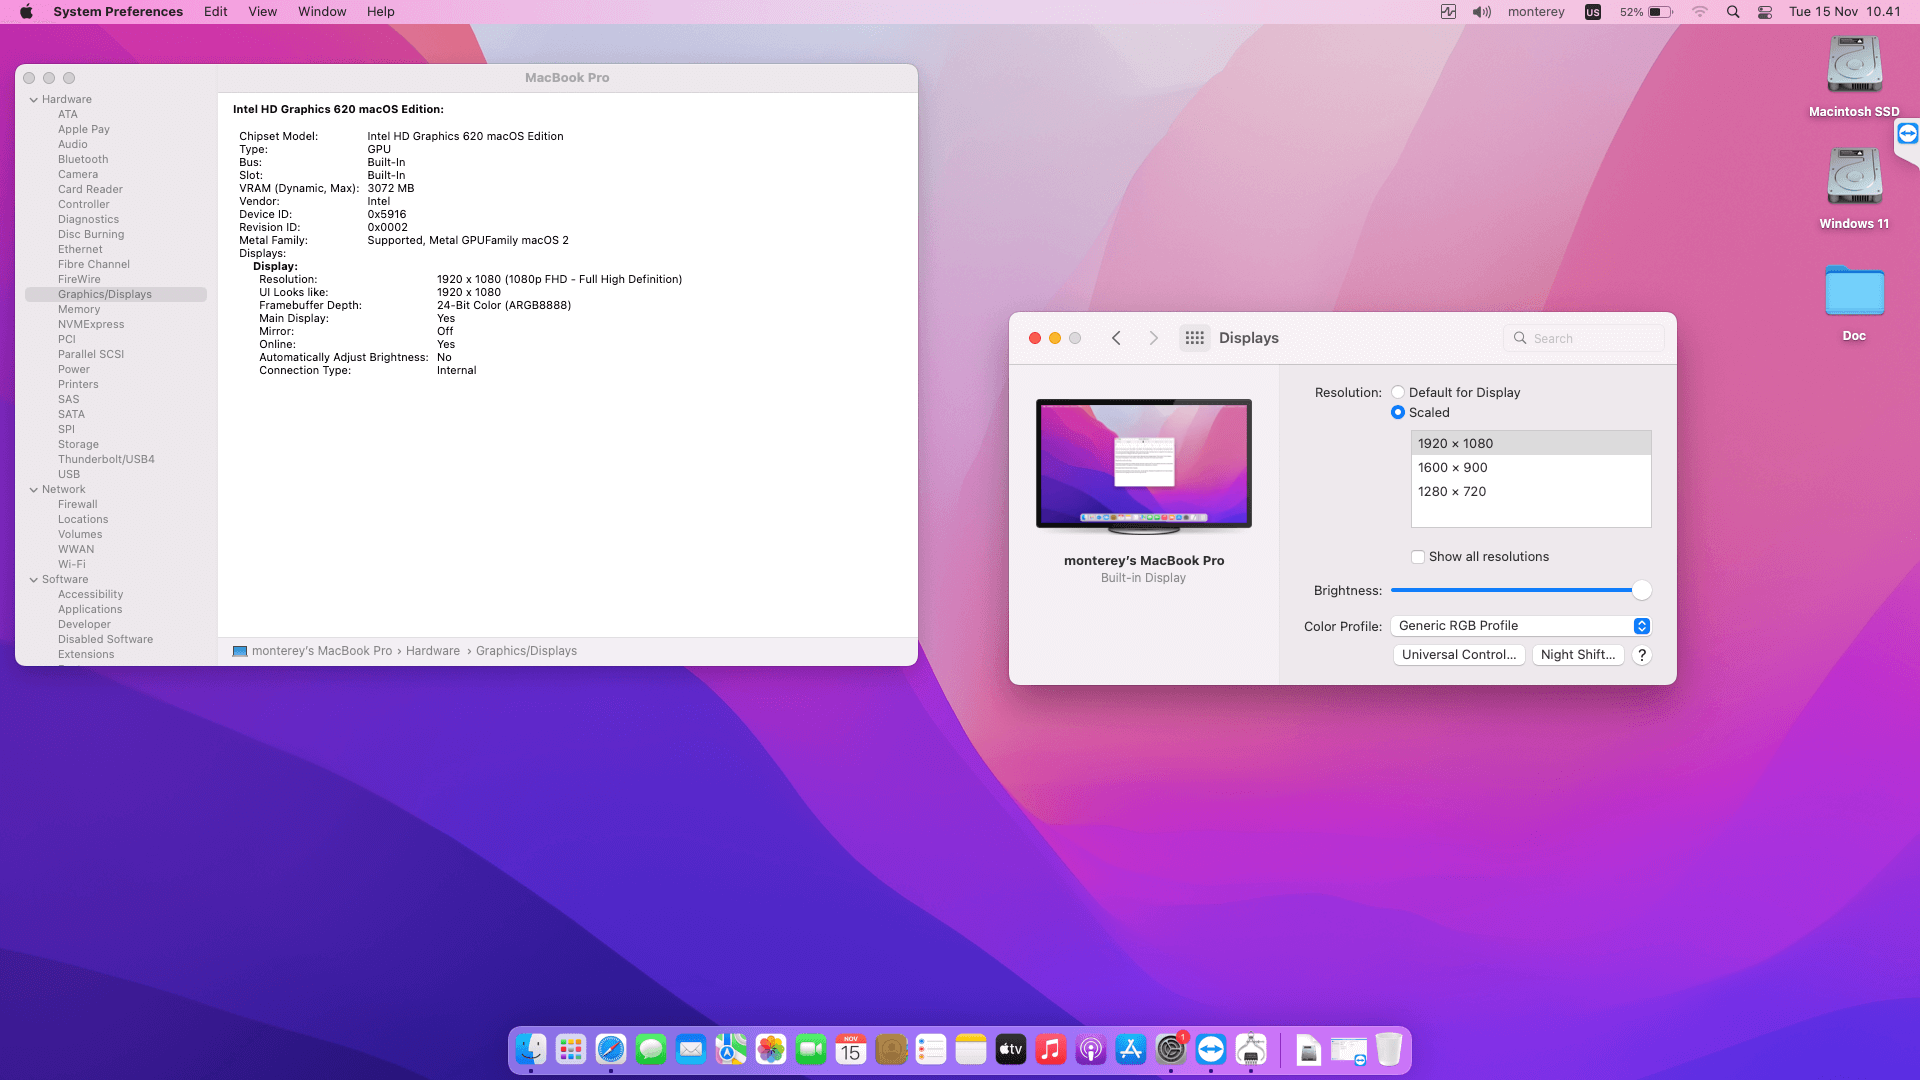Image resolution: width=1920 pixels, height=1080 pixels.
Task: Collapse the Network tree section
Action: [34, 489]
